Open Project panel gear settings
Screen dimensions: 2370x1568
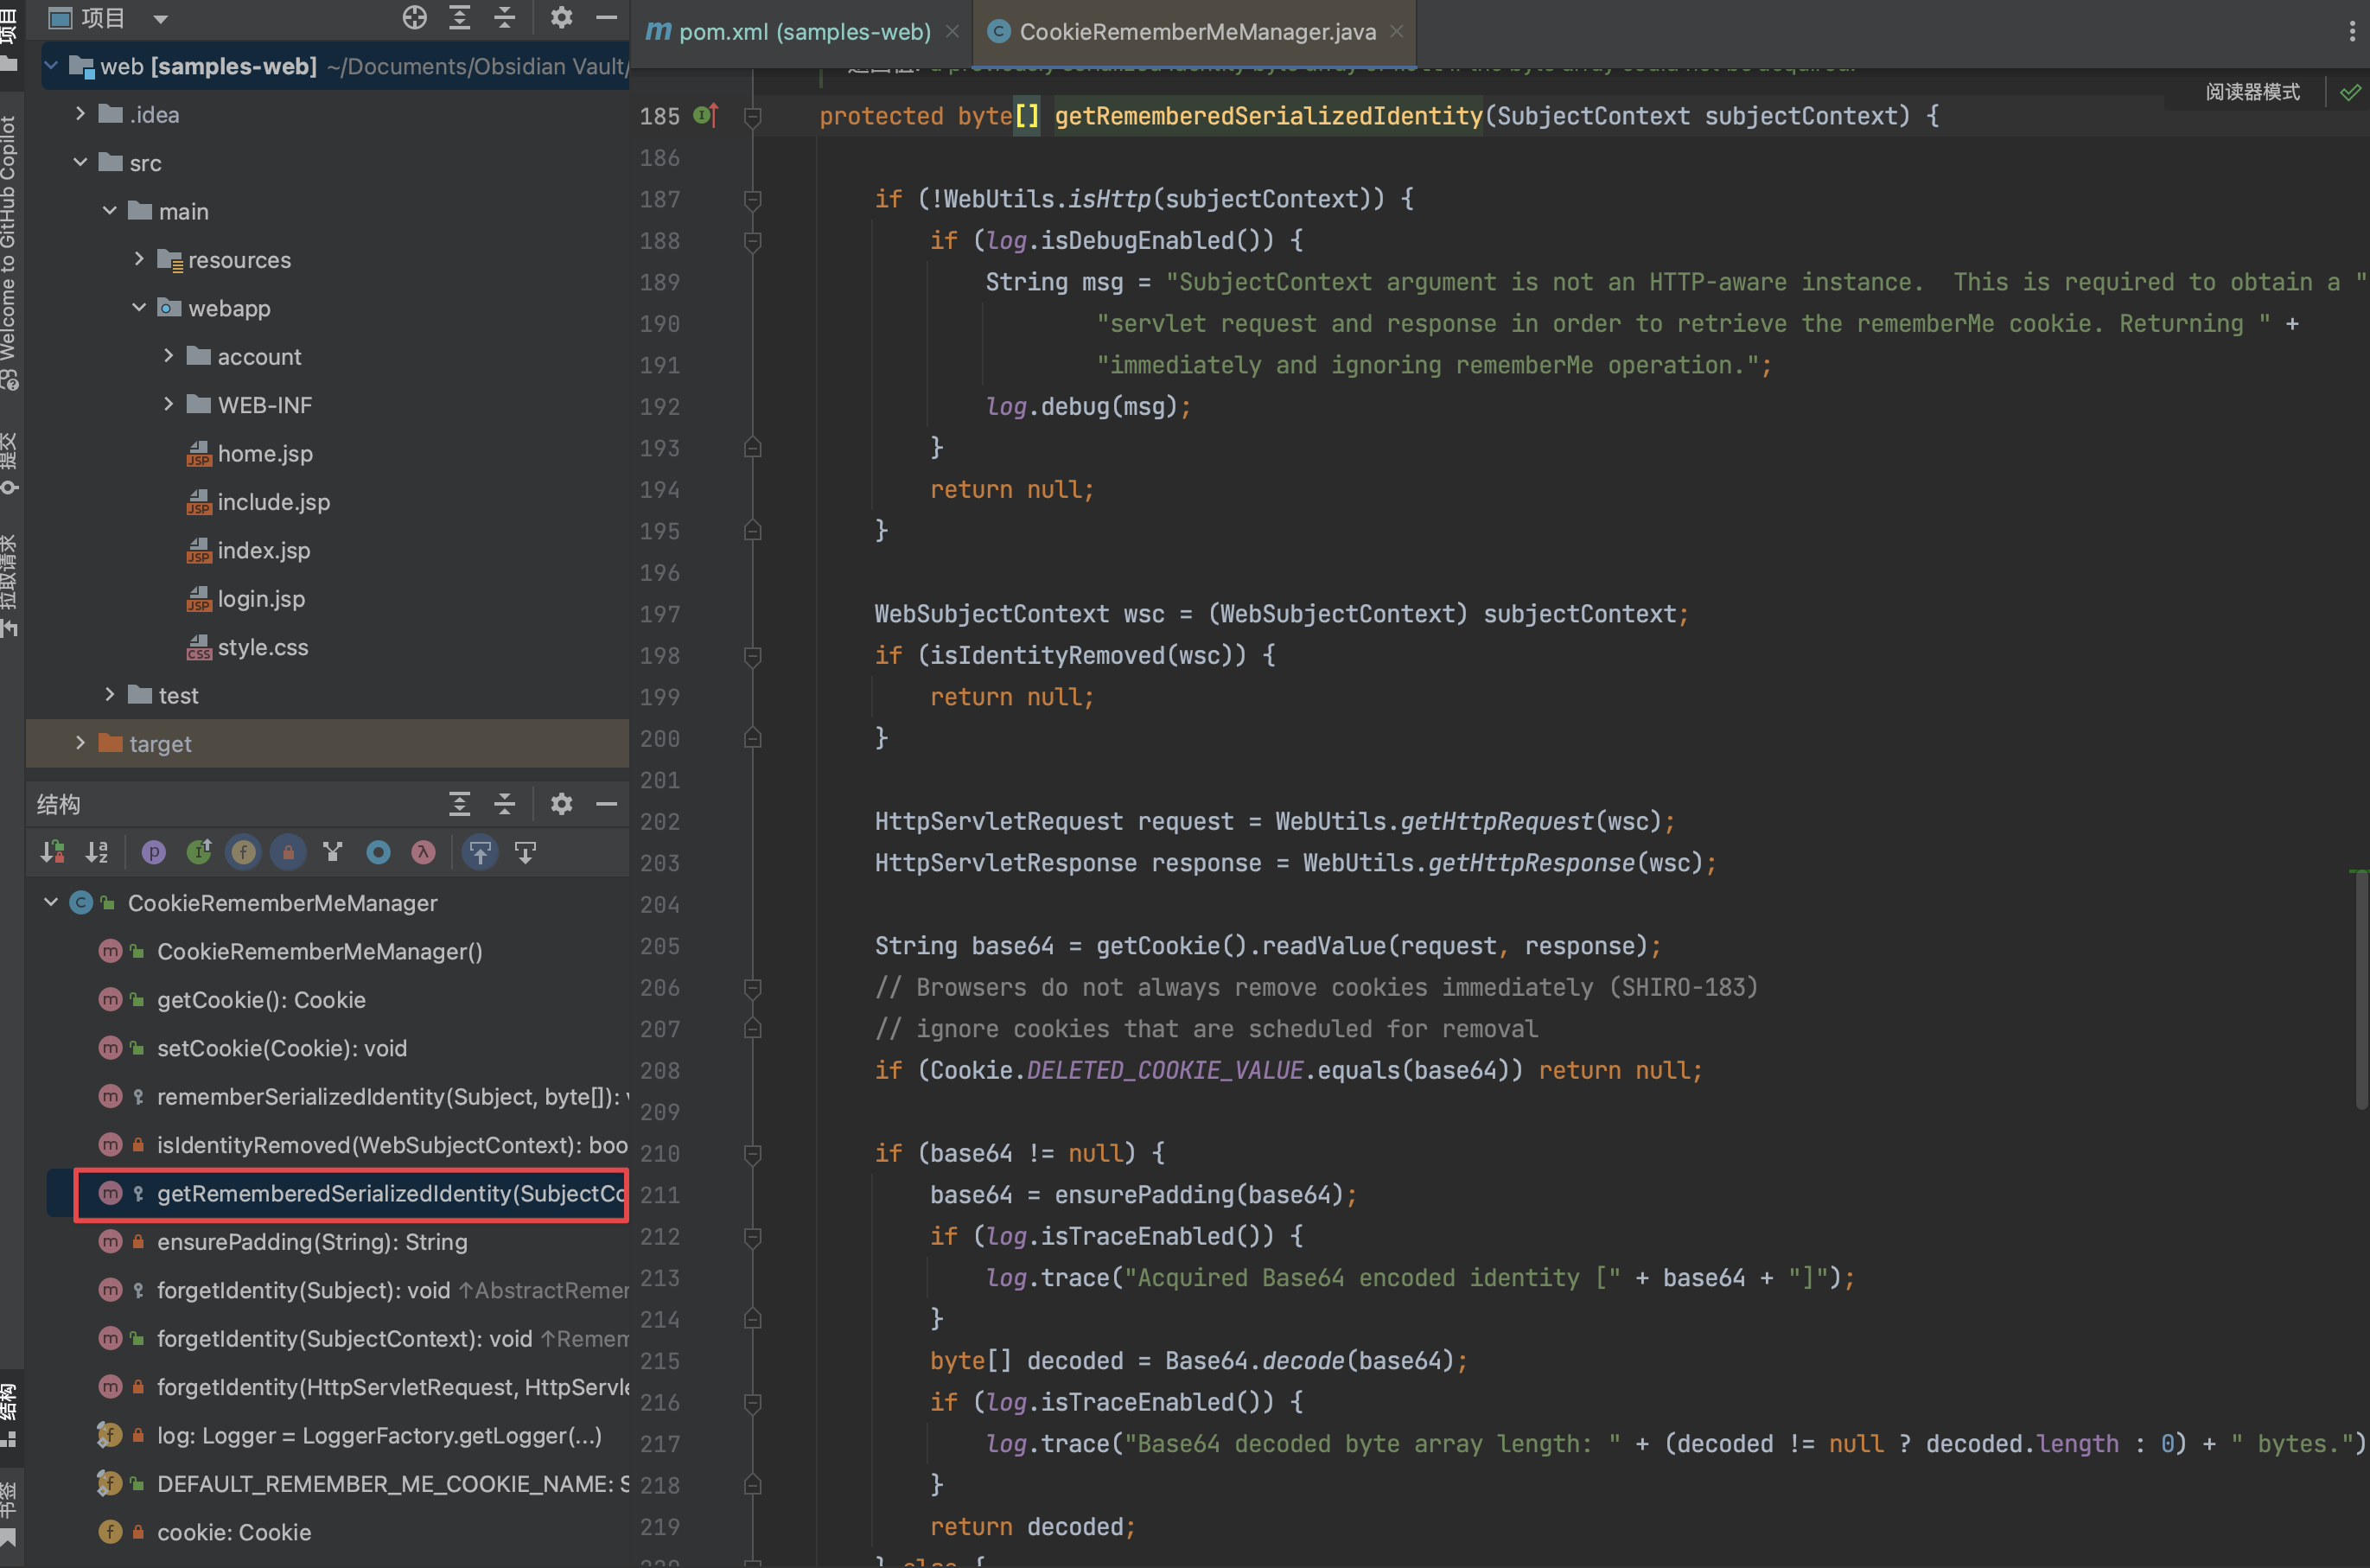(x=561, y=17)
